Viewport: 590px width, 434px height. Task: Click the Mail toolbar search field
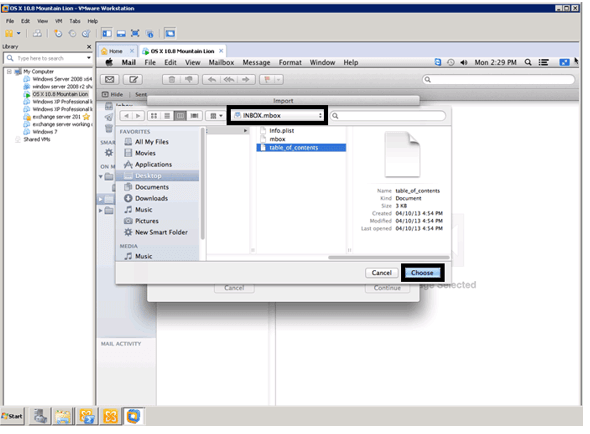coord(499,79)
